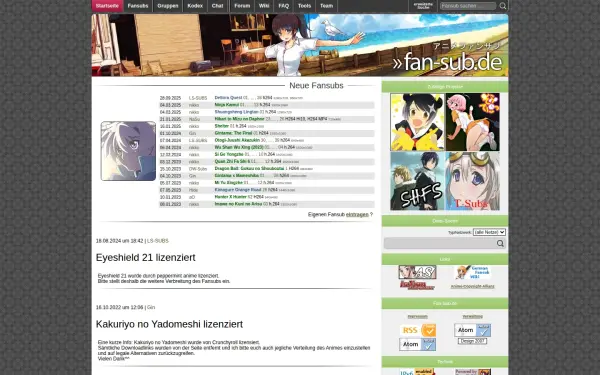
Task: Click the Powered by badge in the Technik section
Action: click(x=473, y=372)
